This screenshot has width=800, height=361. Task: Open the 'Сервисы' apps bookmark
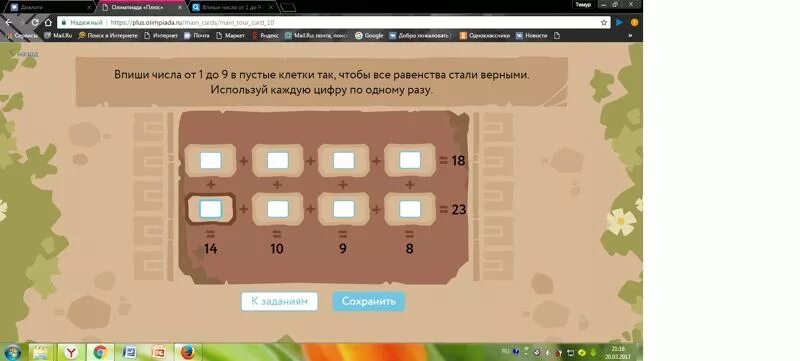(x=22, y=36)
